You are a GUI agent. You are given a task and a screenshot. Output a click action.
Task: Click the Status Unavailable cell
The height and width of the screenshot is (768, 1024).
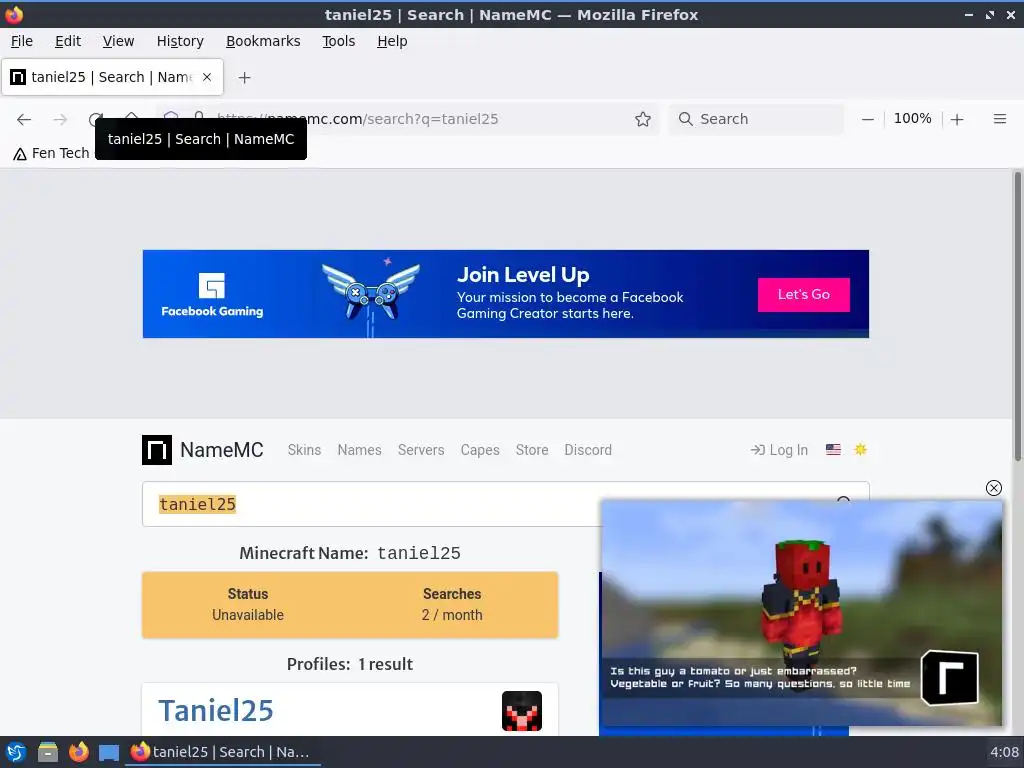tap(248, 604)
